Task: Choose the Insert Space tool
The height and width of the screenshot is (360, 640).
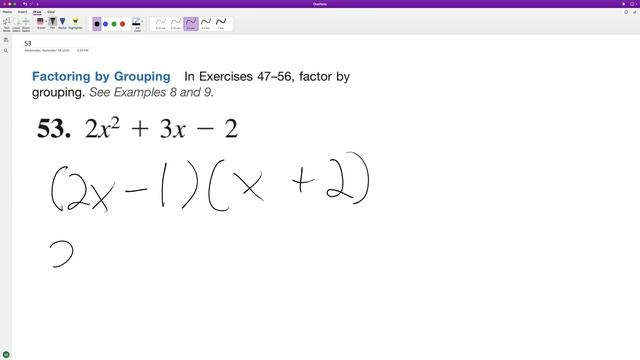Action: pos(26,24)
